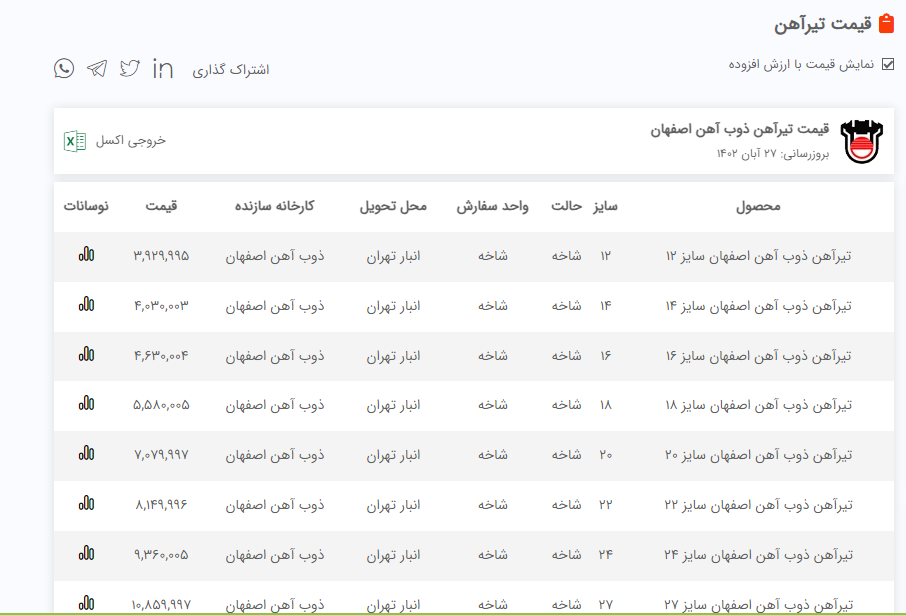906x615 pixels.
Task: Share page via Telegram icon
Action: pos(97,68)
